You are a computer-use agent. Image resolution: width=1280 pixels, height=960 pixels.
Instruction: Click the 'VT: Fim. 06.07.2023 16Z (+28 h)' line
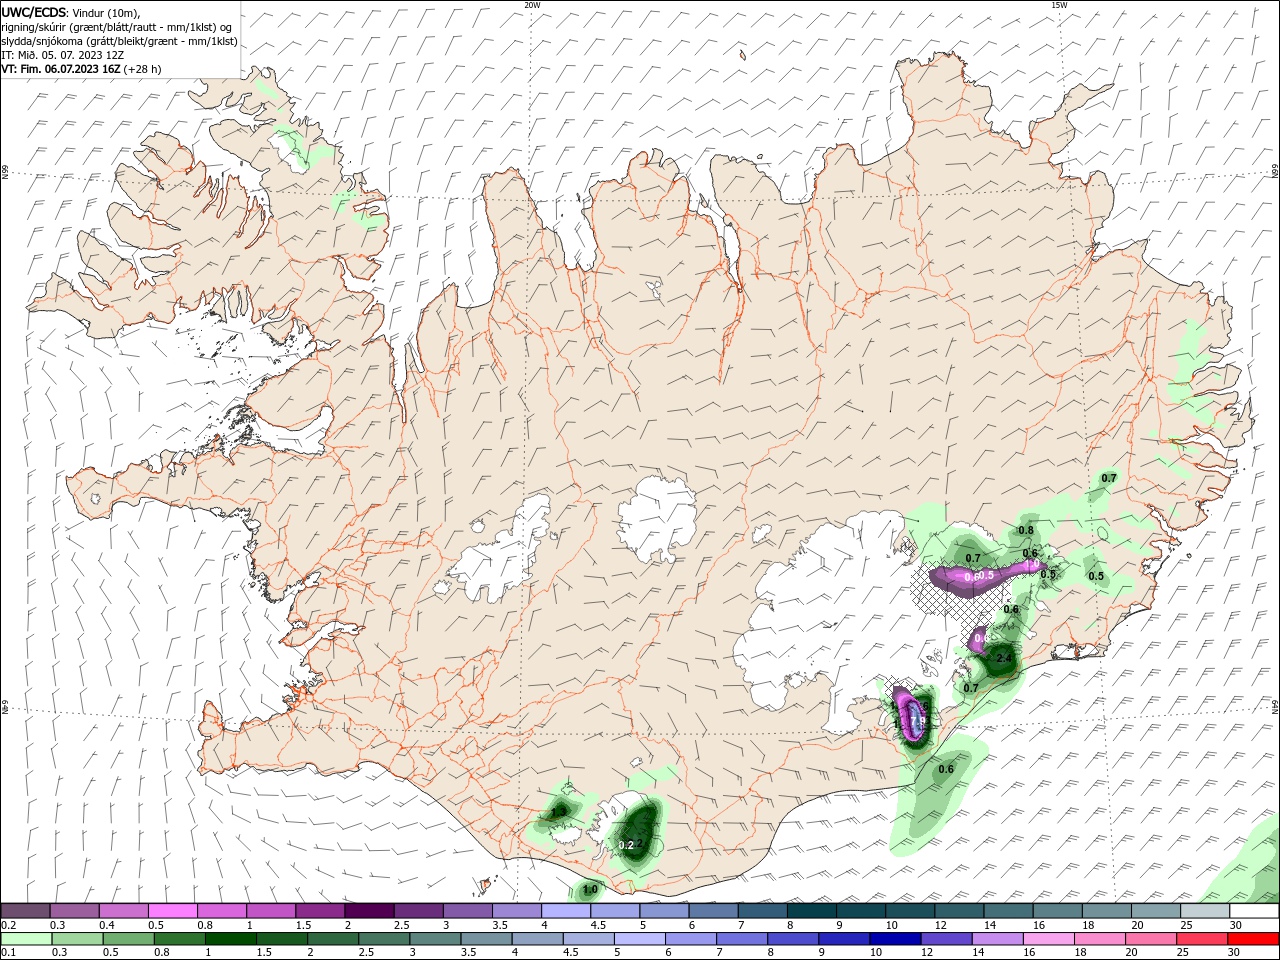point(81,69)
